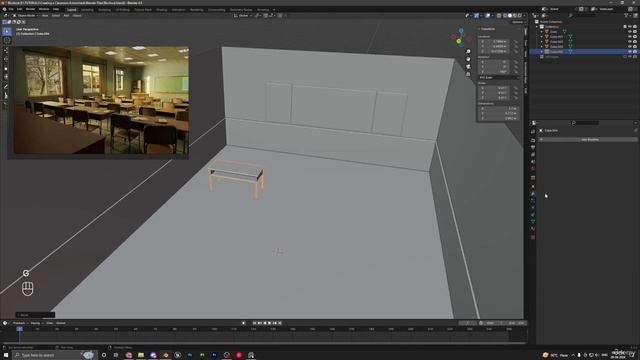Click the Add Modifier button
640x360 pixels.
pos(589,140)
